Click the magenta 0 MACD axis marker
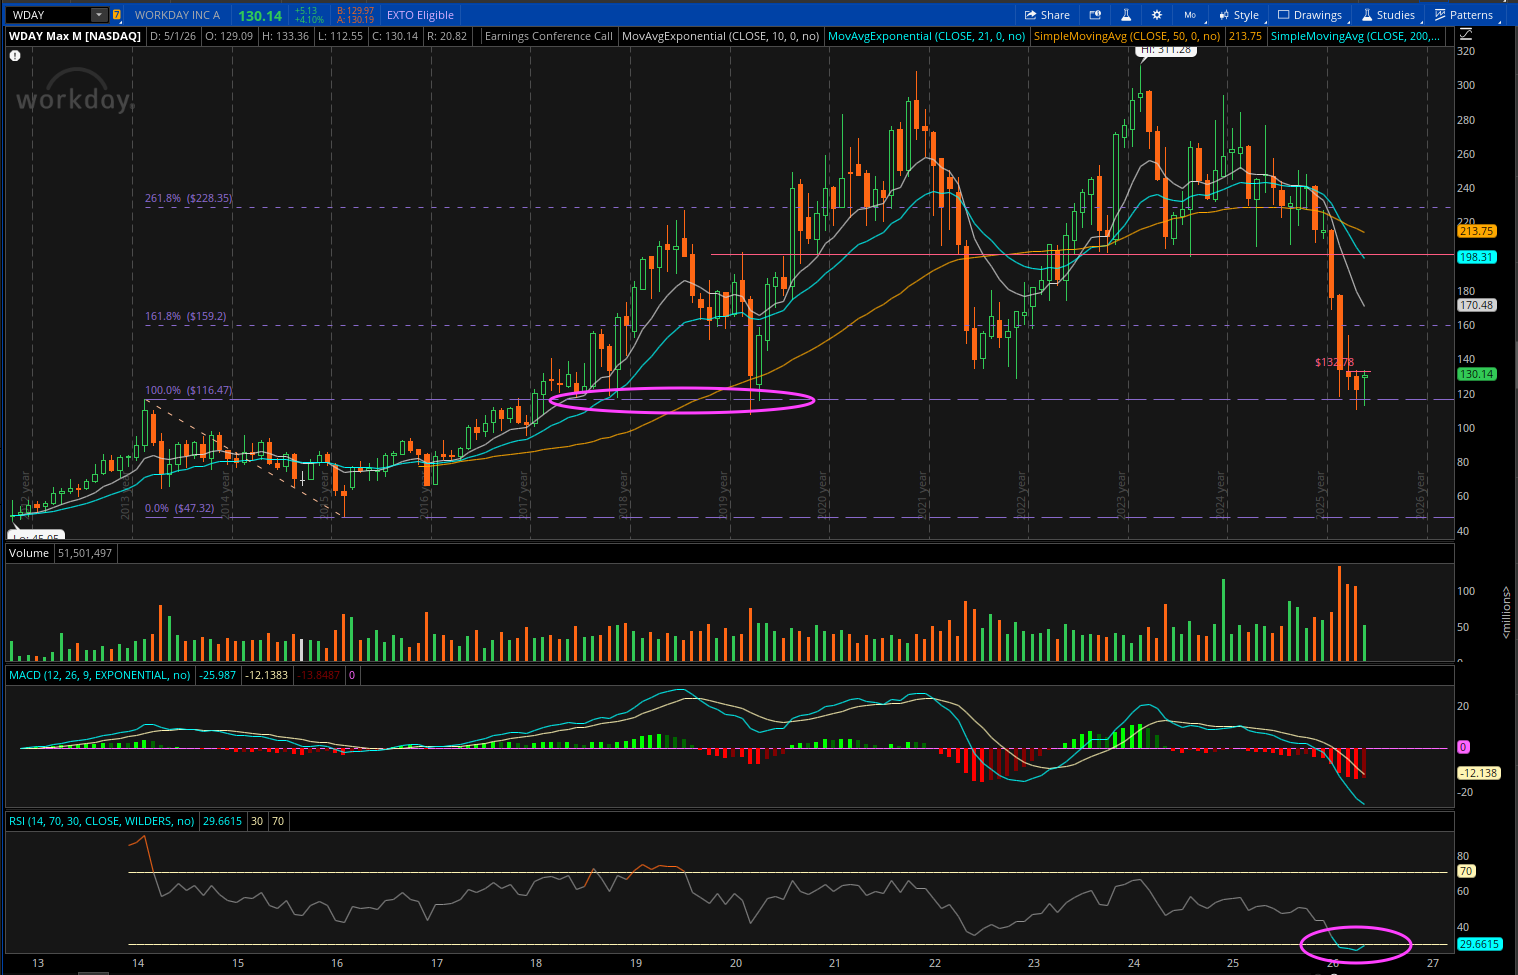 pyautogui.click(x=1463, y=747)
